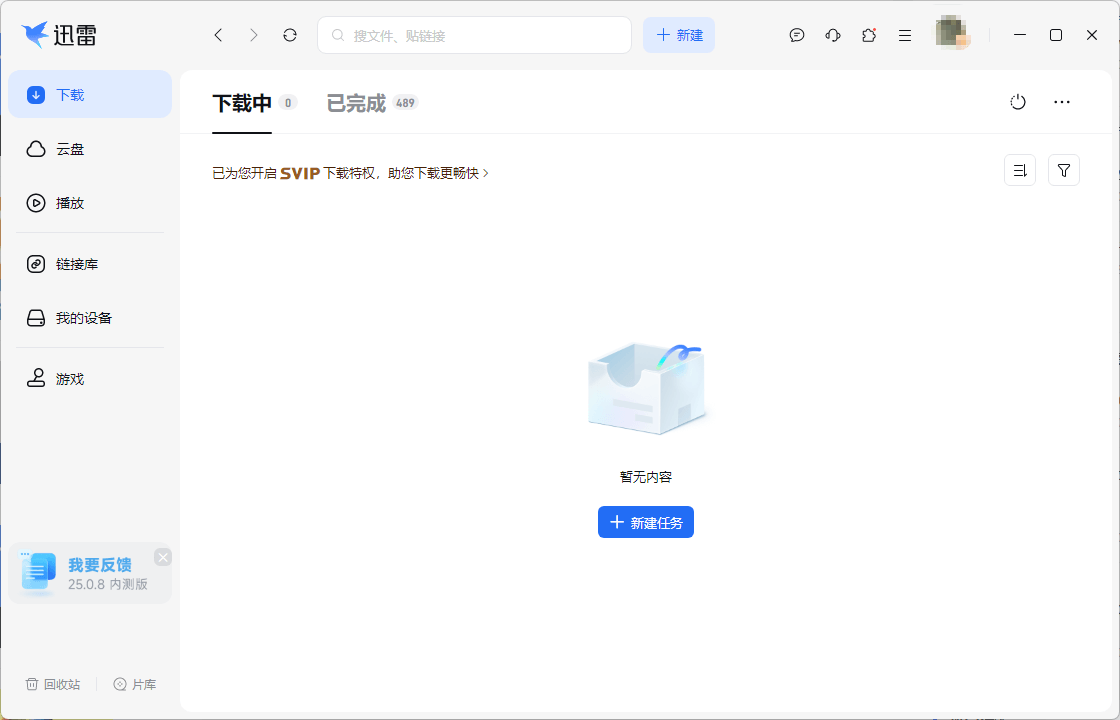Image resolution: width=1120 pixels, height=720 pixels.
Task: Open 链接库 in the sidebar
Action: tap(90, 264)
